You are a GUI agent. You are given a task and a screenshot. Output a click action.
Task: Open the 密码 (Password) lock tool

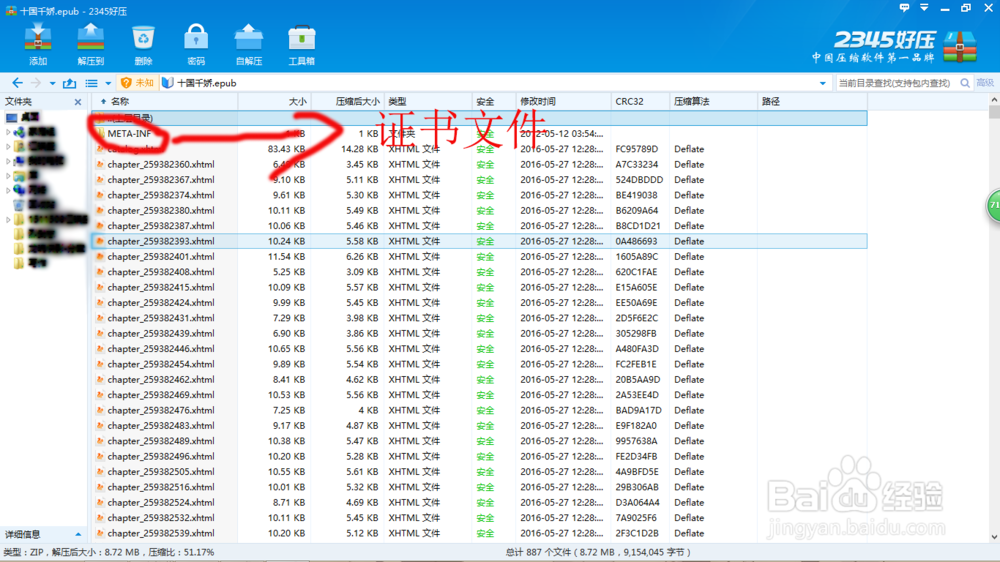[196, 43]
